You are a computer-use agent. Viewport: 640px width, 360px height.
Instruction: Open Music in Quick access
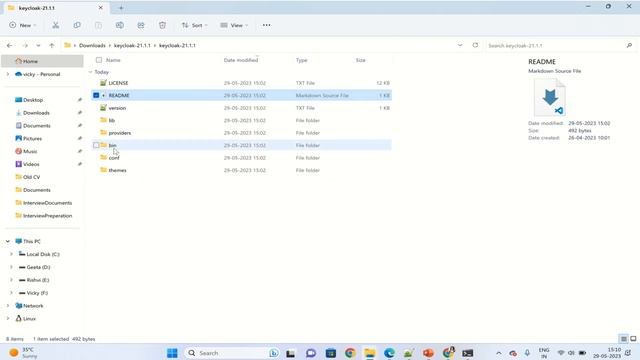pyautogui.click(x=30, y=151)
